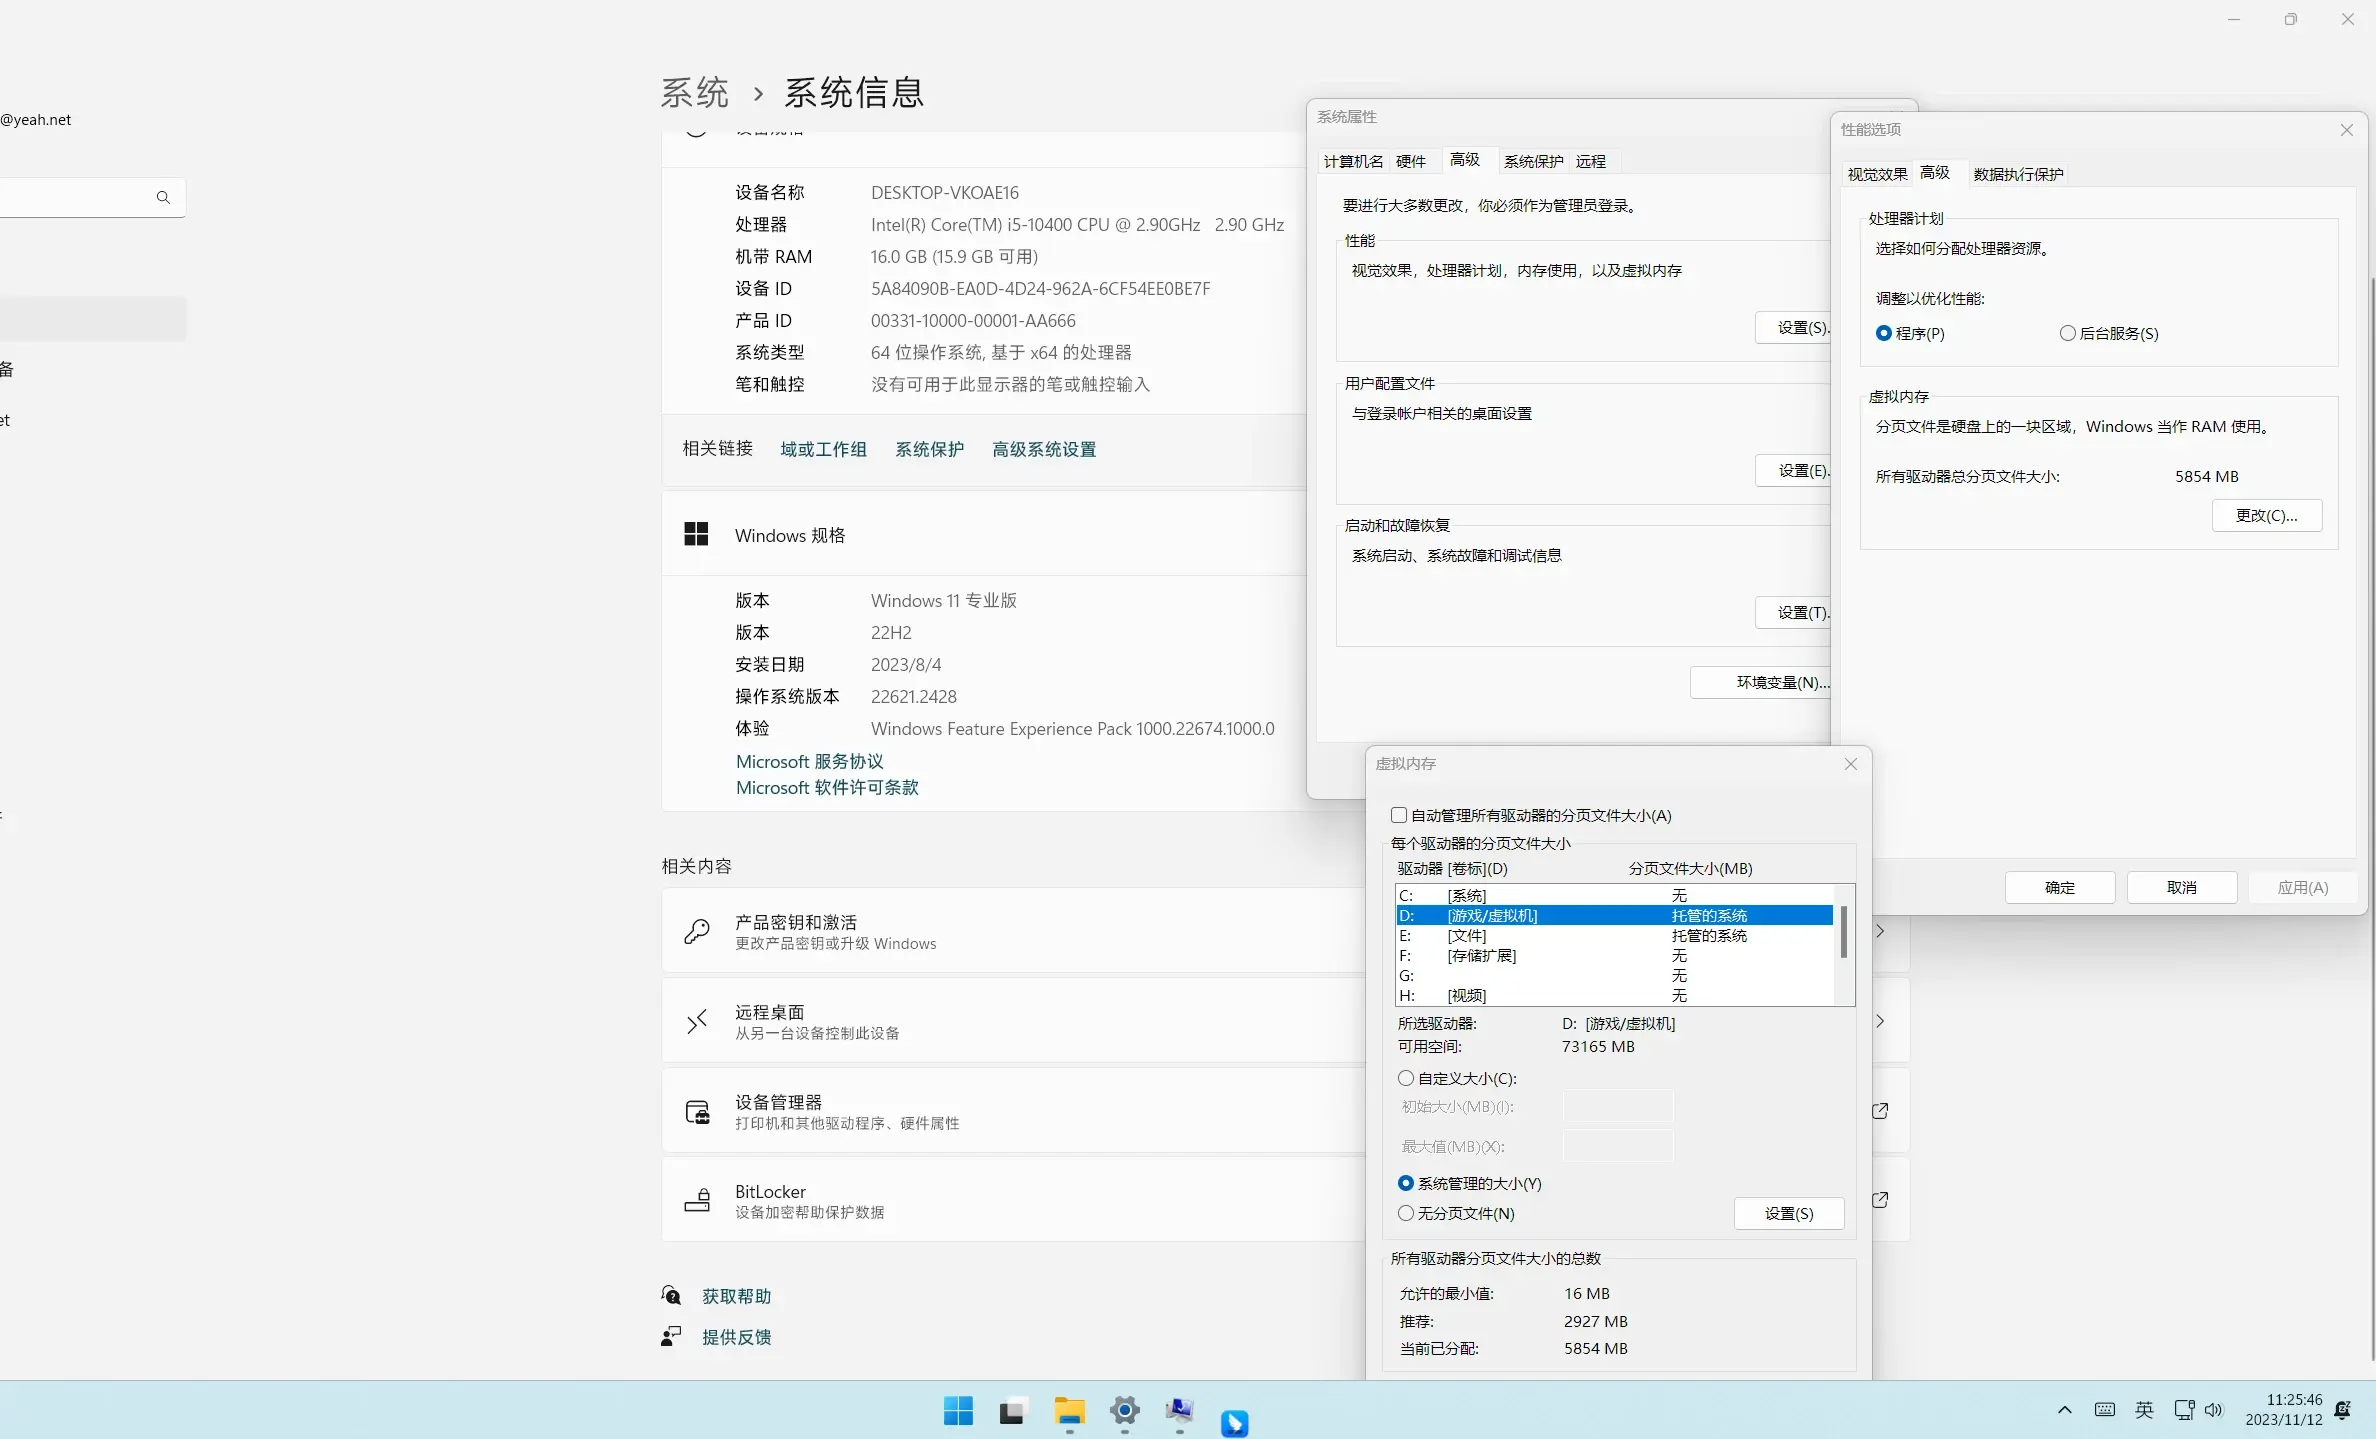Image resolution: width=2376 pixels, height=1439 pixels.
Task: Close the 性能选项 dialog
Action: [x=2347, y=130]
